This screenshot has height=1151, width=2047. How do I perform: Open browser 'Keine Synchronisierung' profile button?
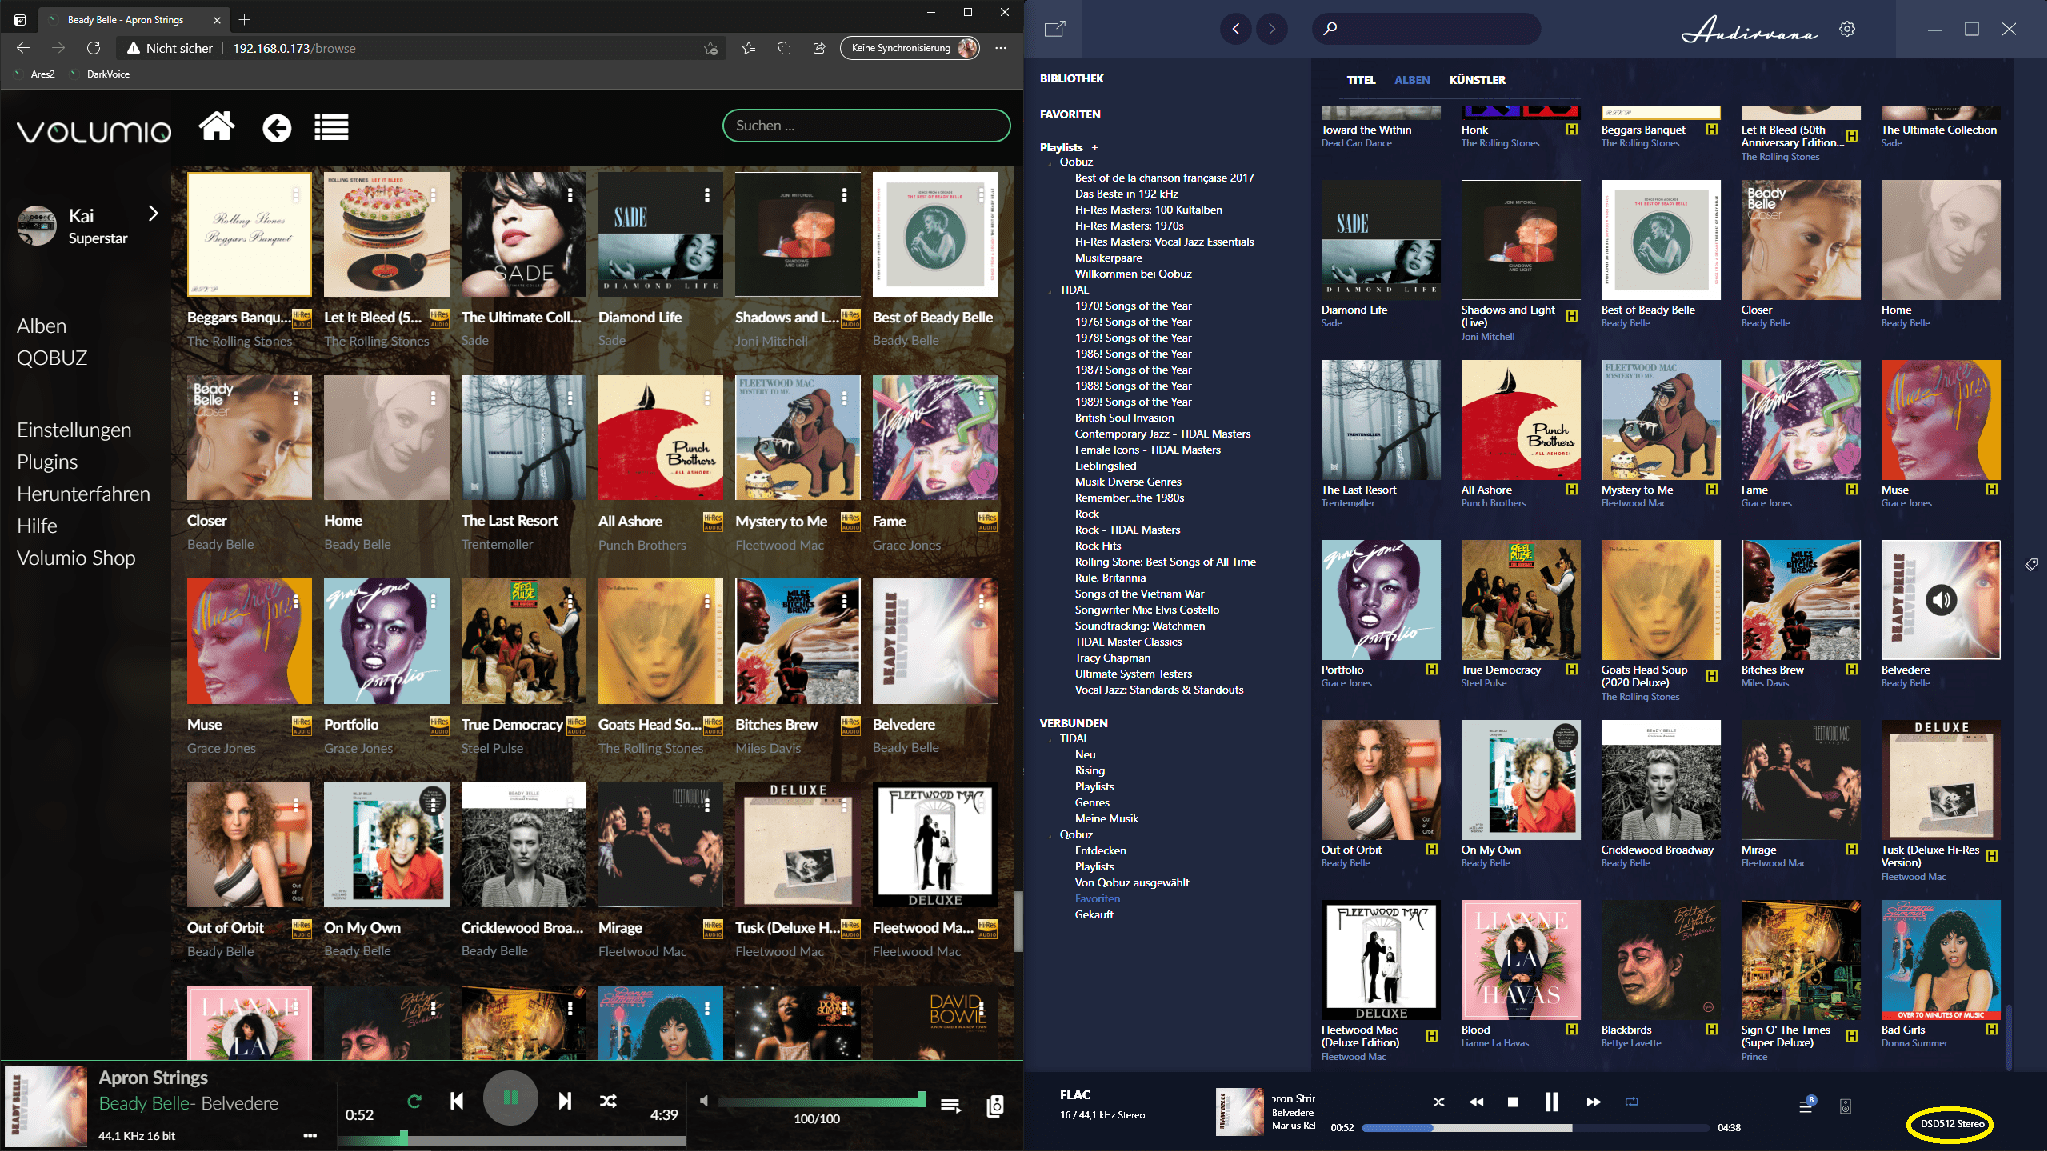click(910, 48)
